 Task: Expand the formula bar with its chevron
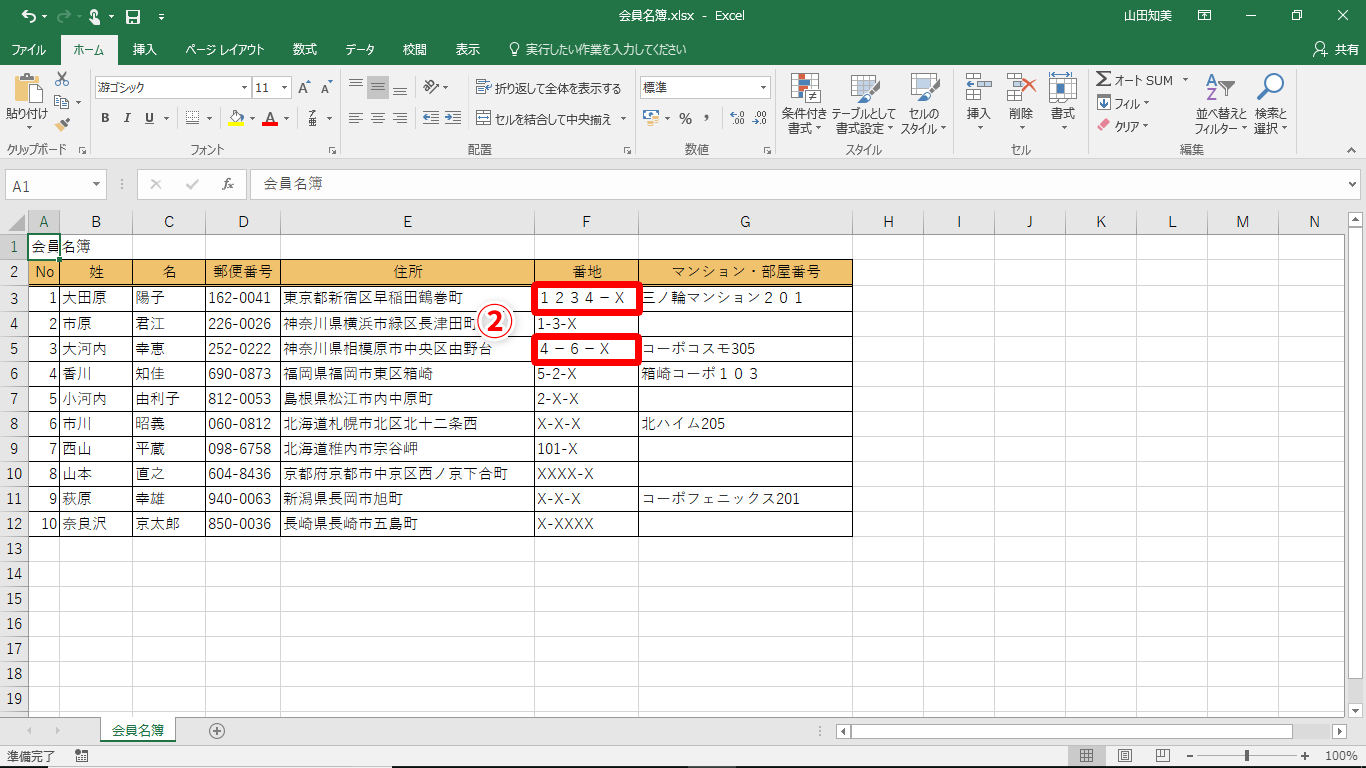[1353, 184]
